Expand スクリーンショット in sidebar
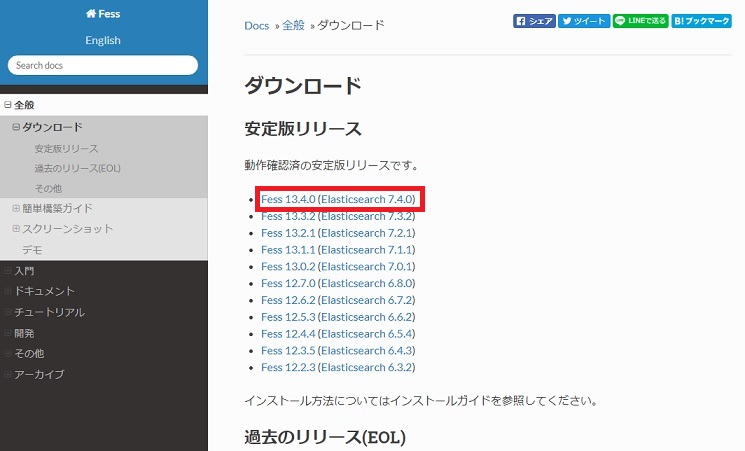Screen dimensions: 745x451 pyautogui.click(x=16, y=229)
